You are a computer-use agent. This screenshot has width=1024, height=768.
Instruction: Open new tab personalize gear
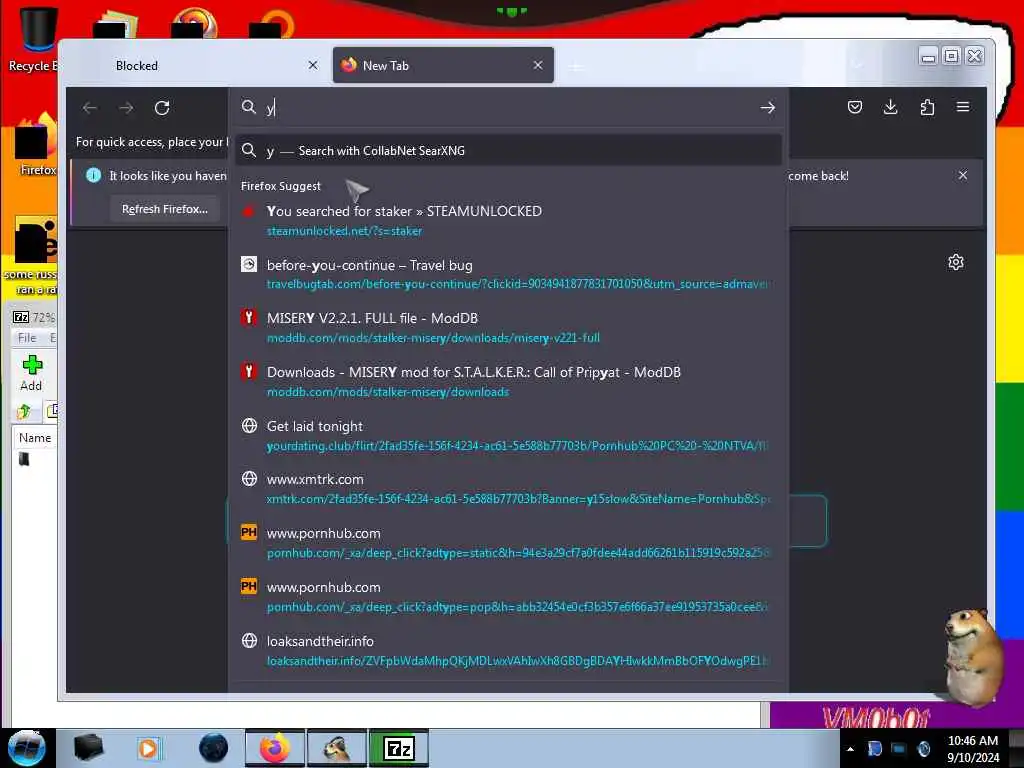[955, 263]
